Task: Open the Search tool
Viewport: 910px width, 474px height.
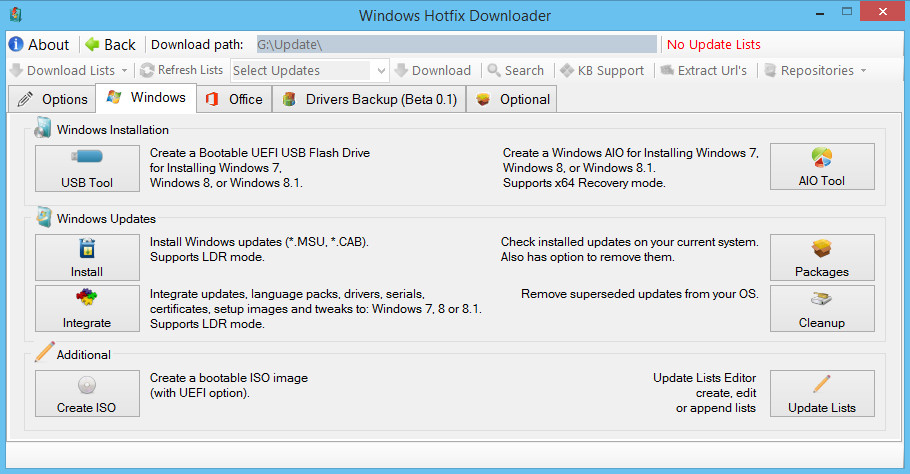Action: [x=516, y=70]
